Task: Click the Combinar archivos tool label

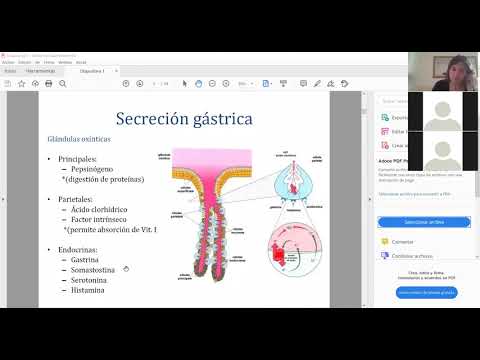Action: 412,256
